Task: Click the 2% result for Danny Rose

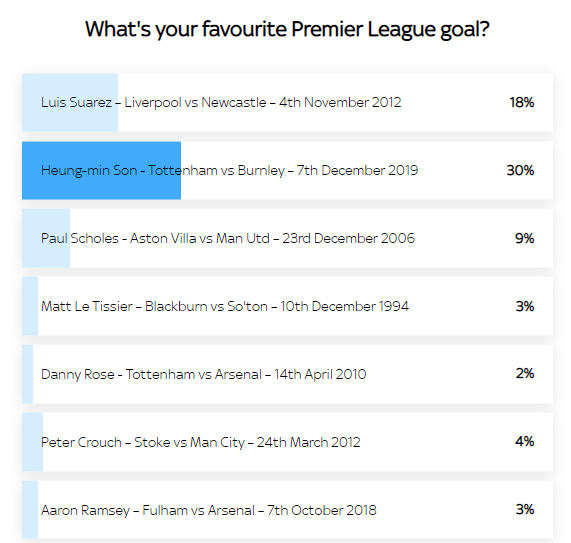Action: (525, 373)
